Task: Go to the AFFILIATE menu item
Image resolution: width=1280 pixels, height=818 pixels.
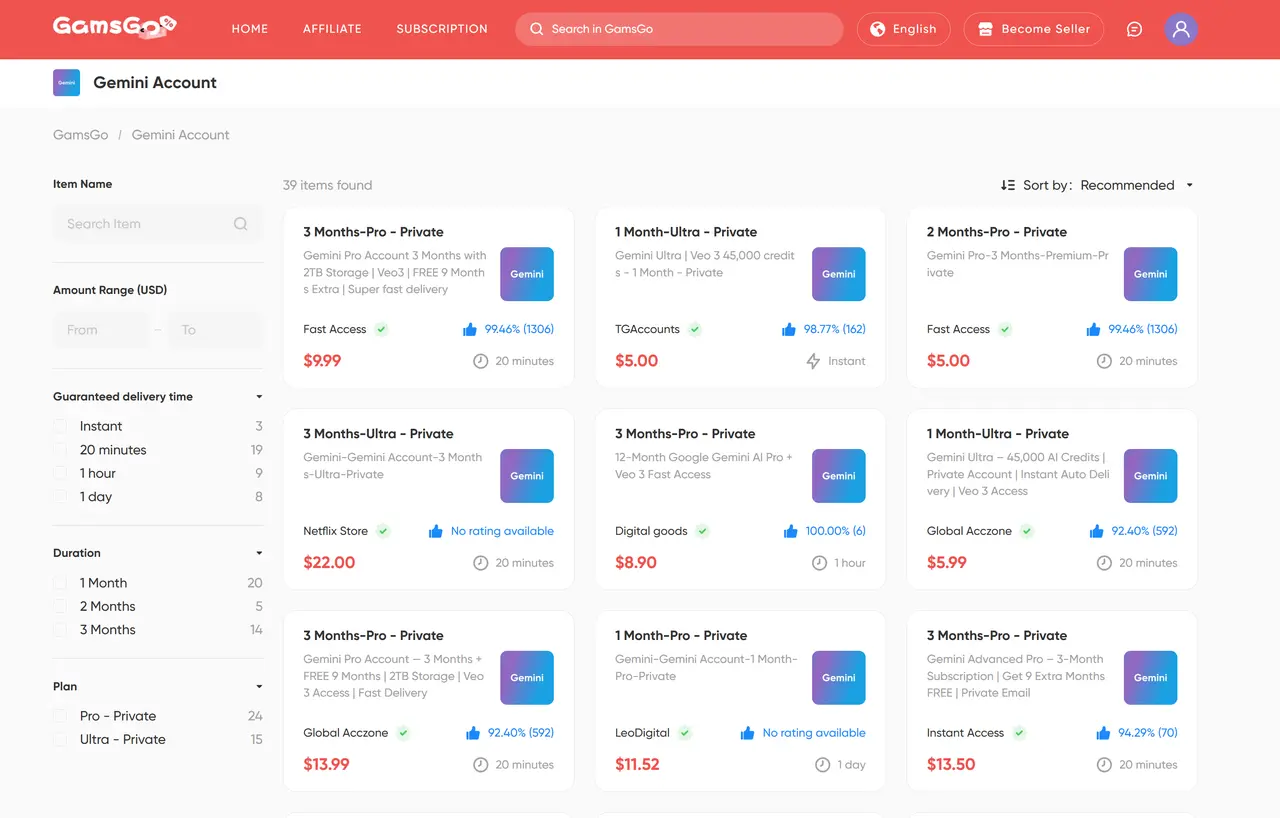Action: click(x=332, y=29)
